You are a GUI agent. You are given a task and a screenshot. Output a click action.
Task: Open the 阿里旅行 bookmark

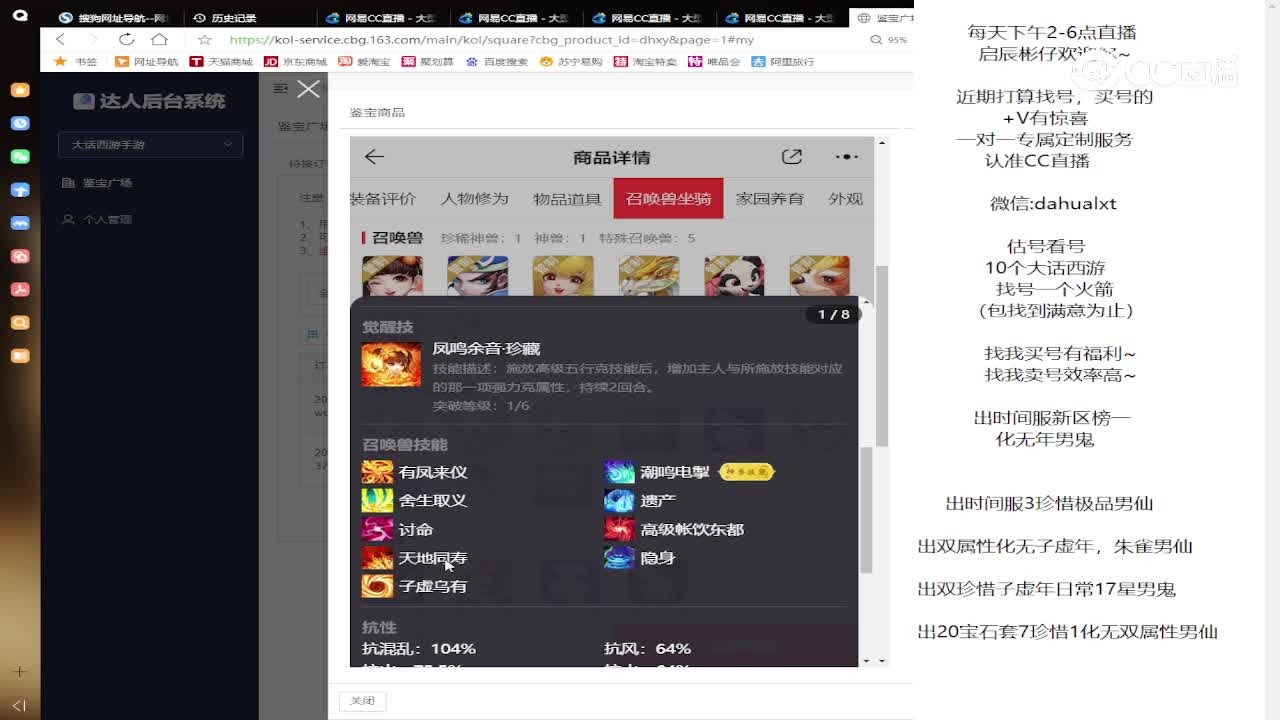point(783,62)
